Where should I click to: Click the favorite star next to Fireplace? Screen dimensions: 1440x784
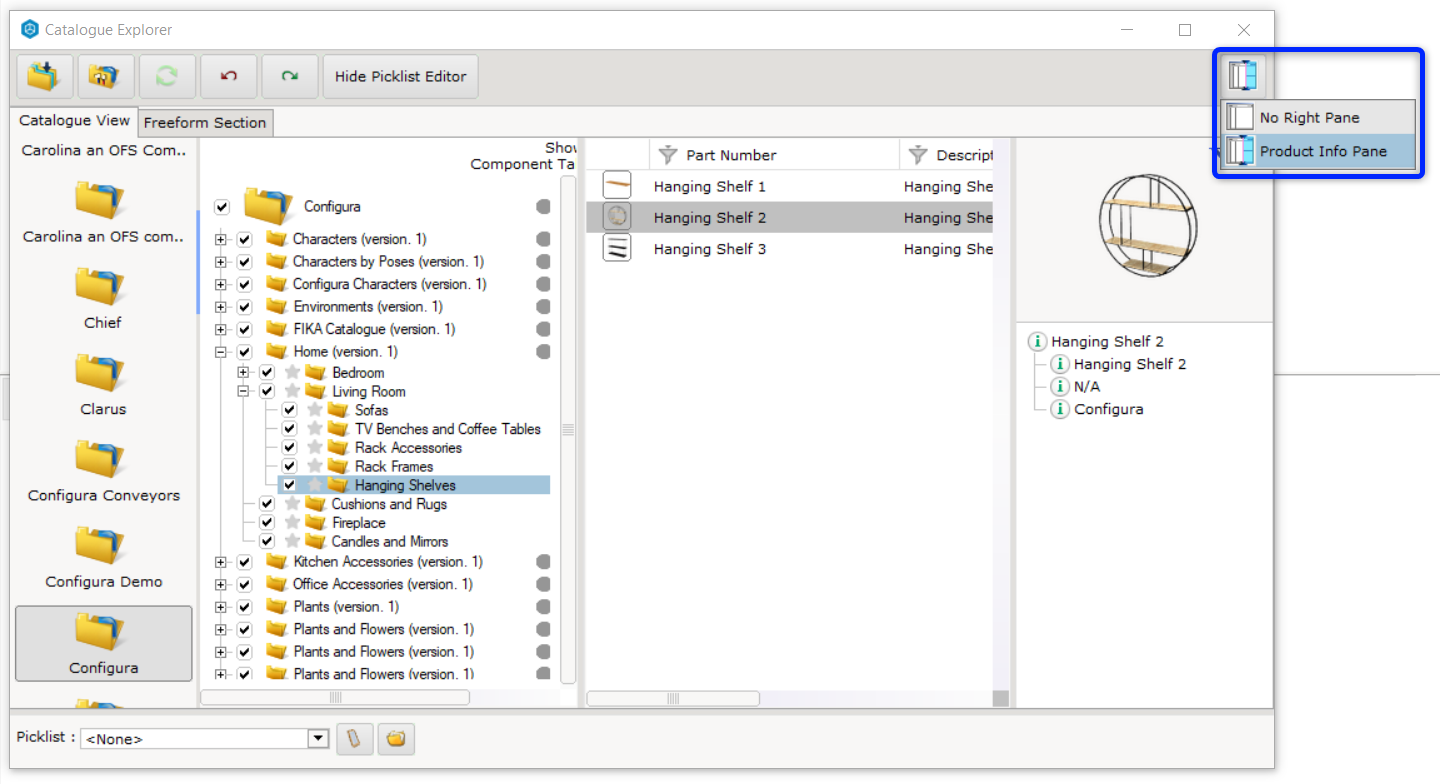click(292, 523)
